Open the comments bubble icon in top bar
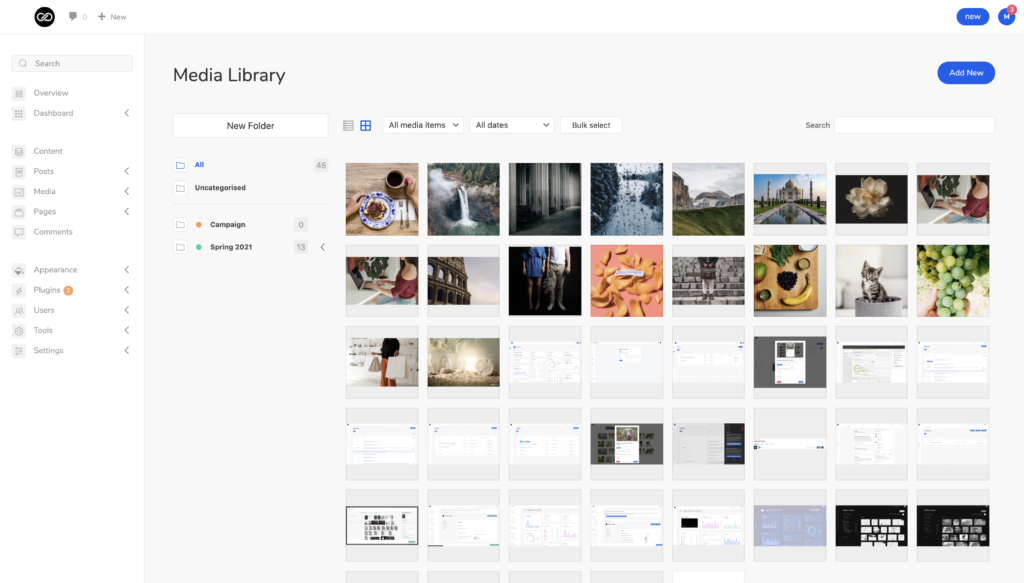Screen dimensions: 1024x583 (x=73, y=17)
